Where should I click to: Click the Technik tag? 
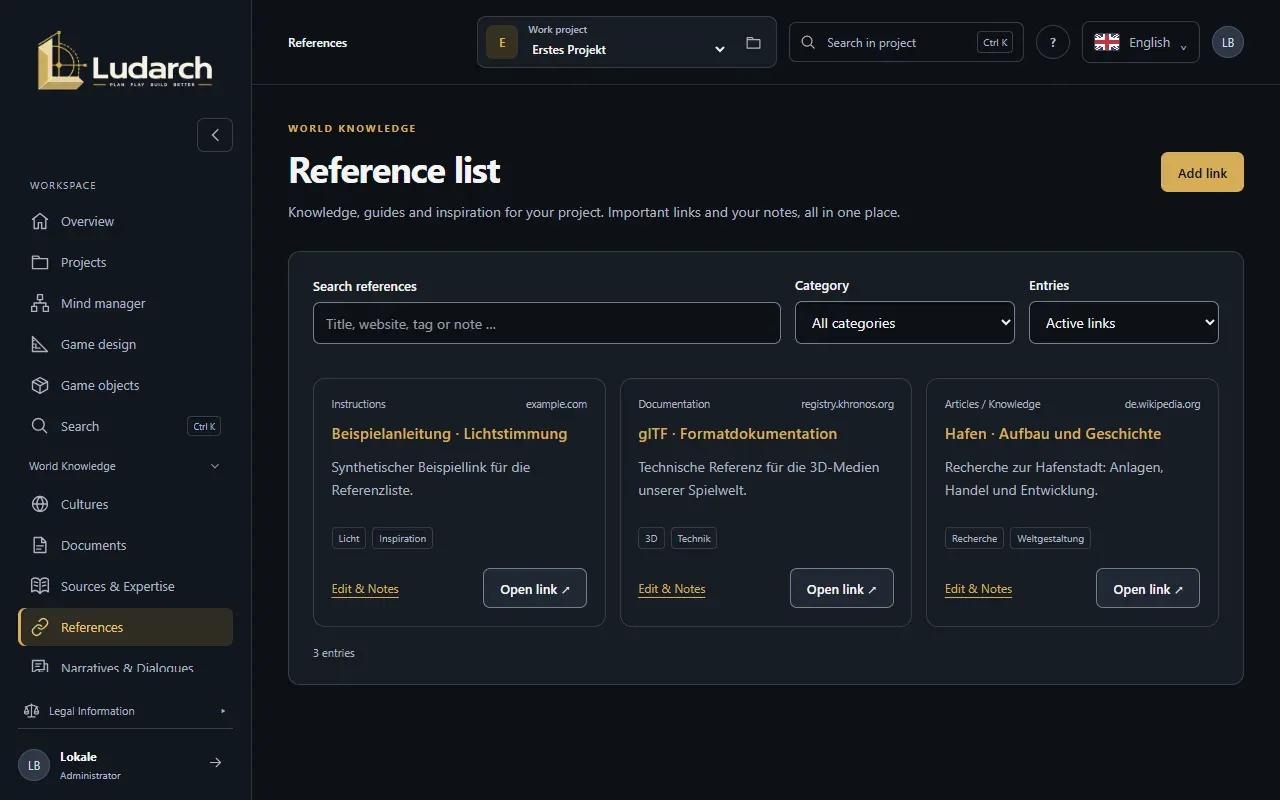(694, 538)
